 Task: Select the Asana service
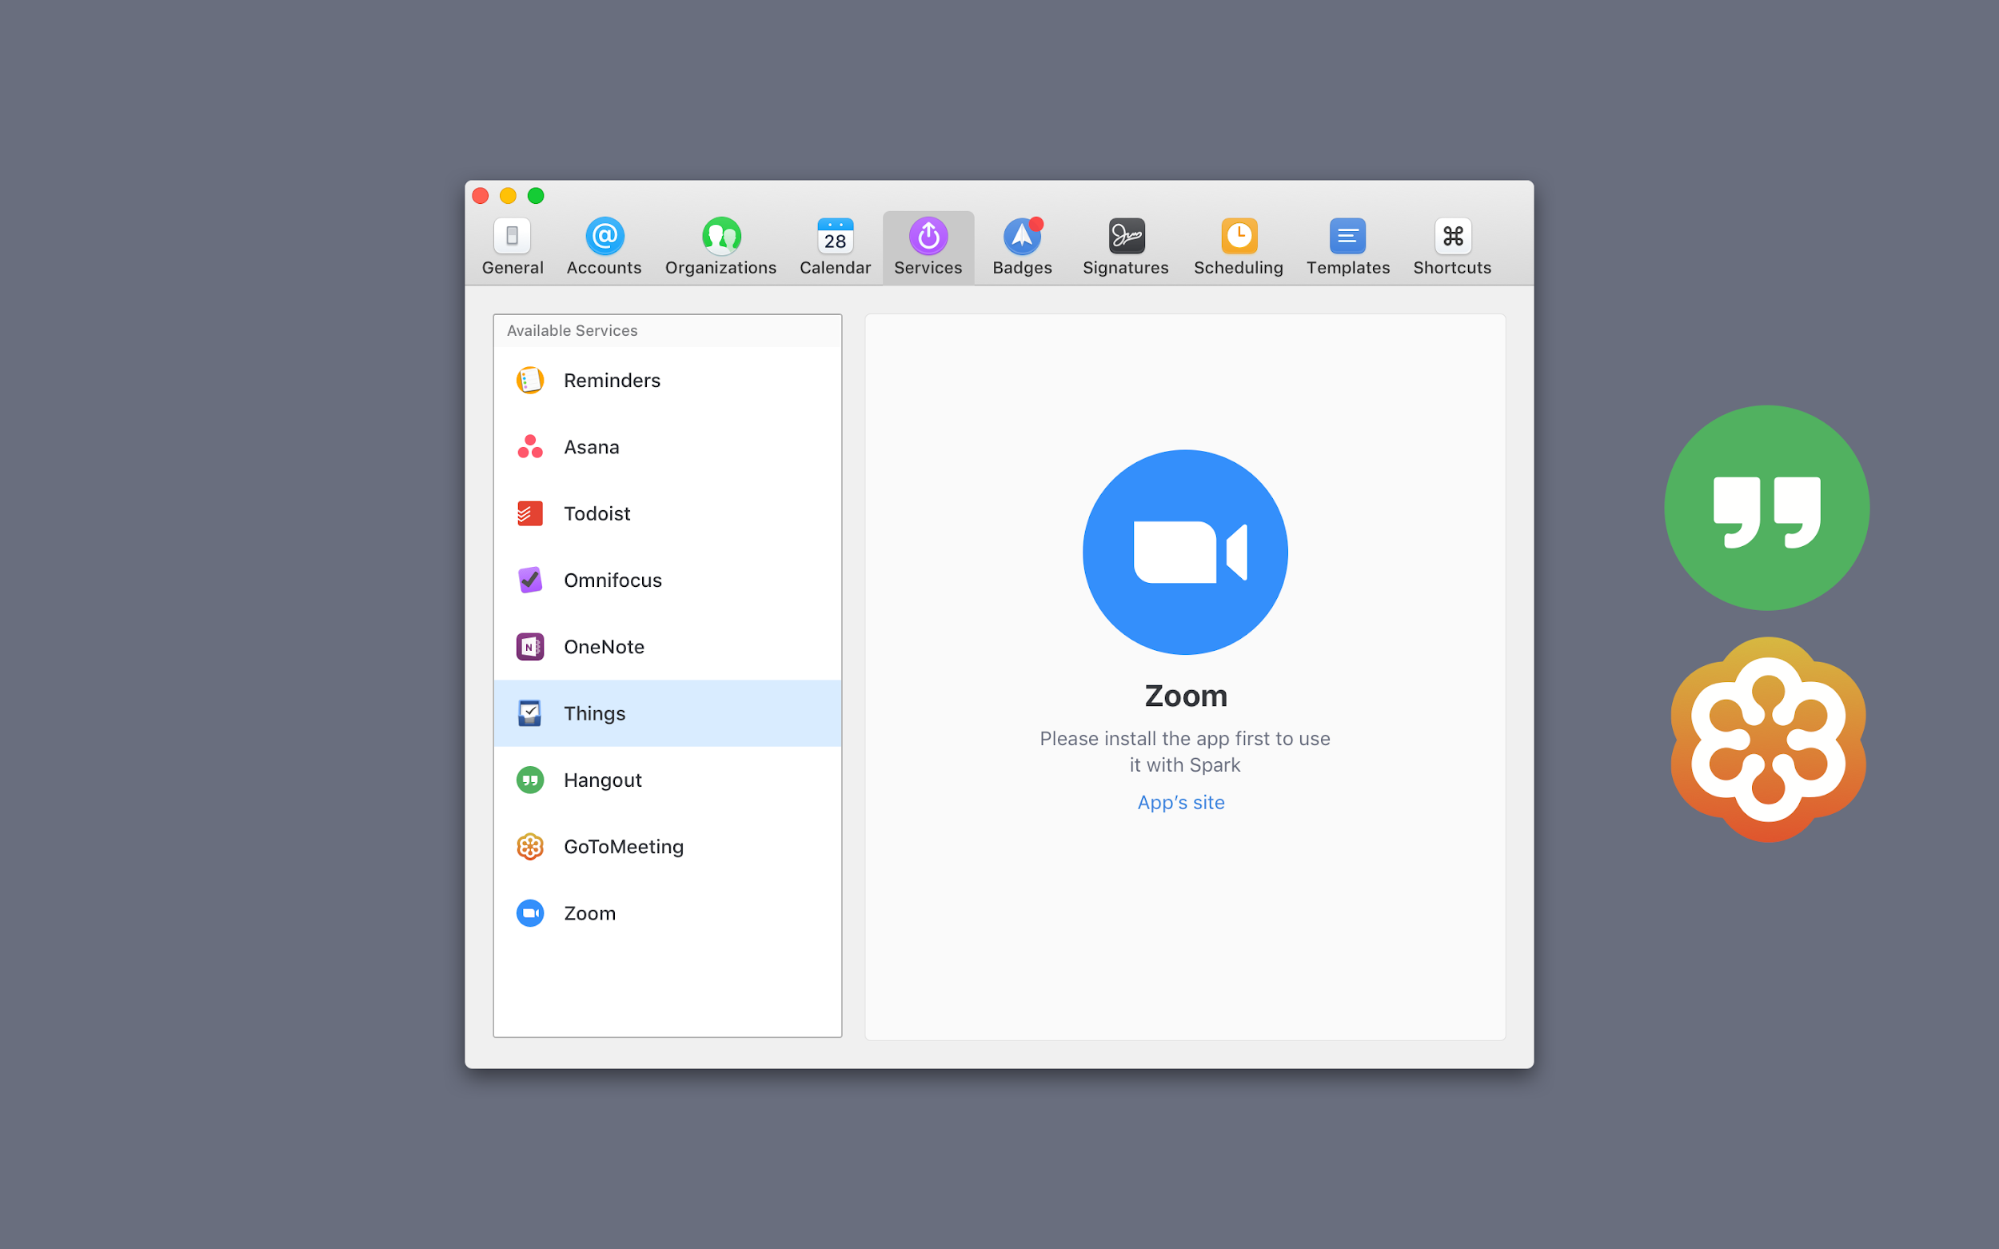591,447
